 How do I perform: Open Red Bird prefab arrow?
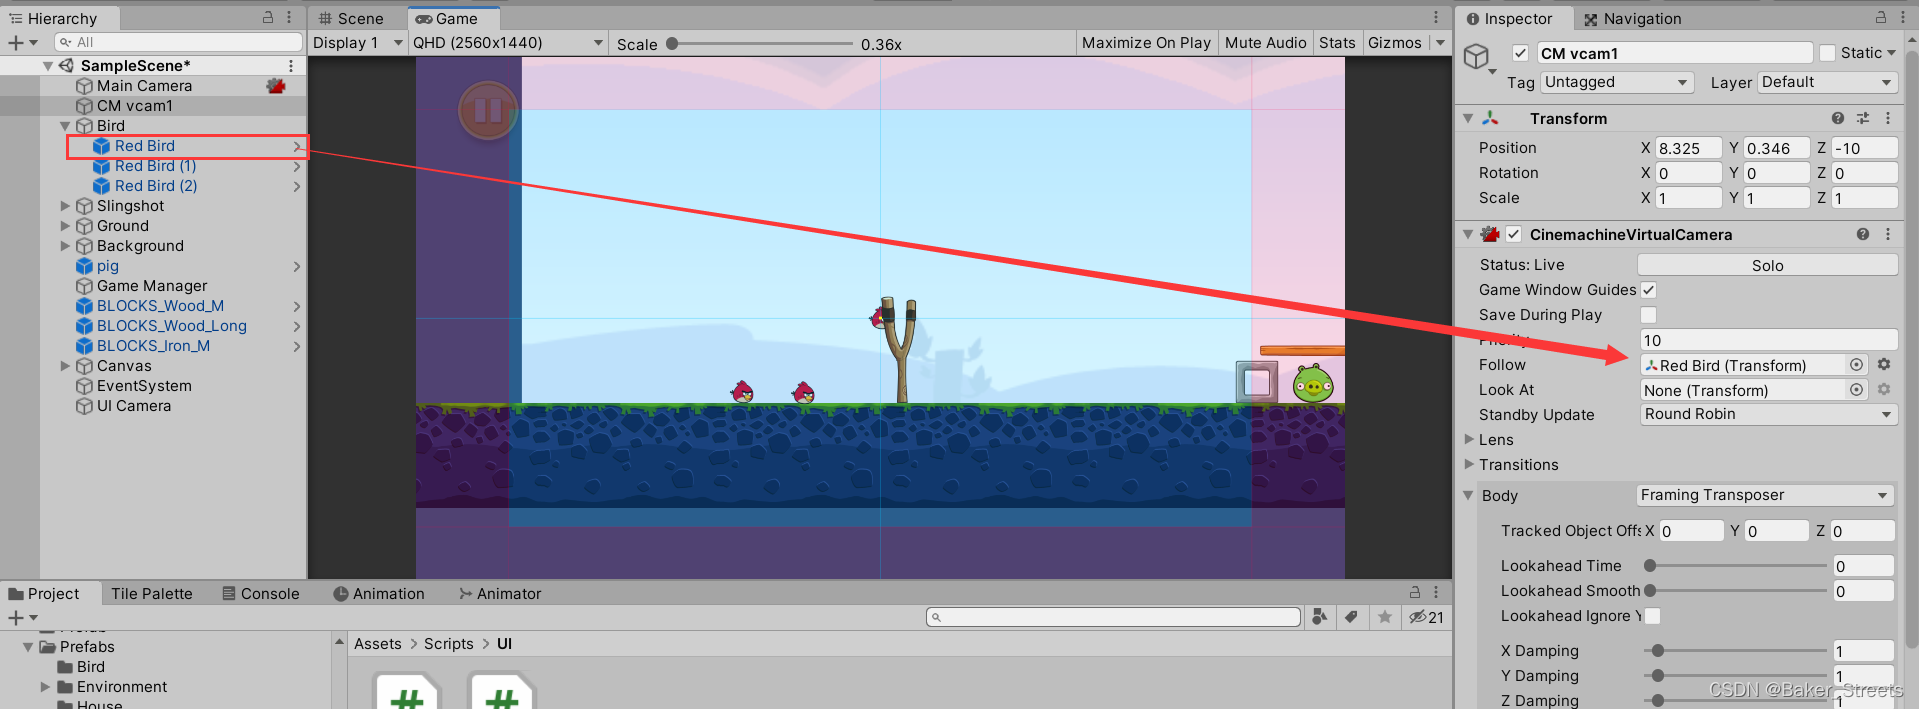tap(297, 146)
